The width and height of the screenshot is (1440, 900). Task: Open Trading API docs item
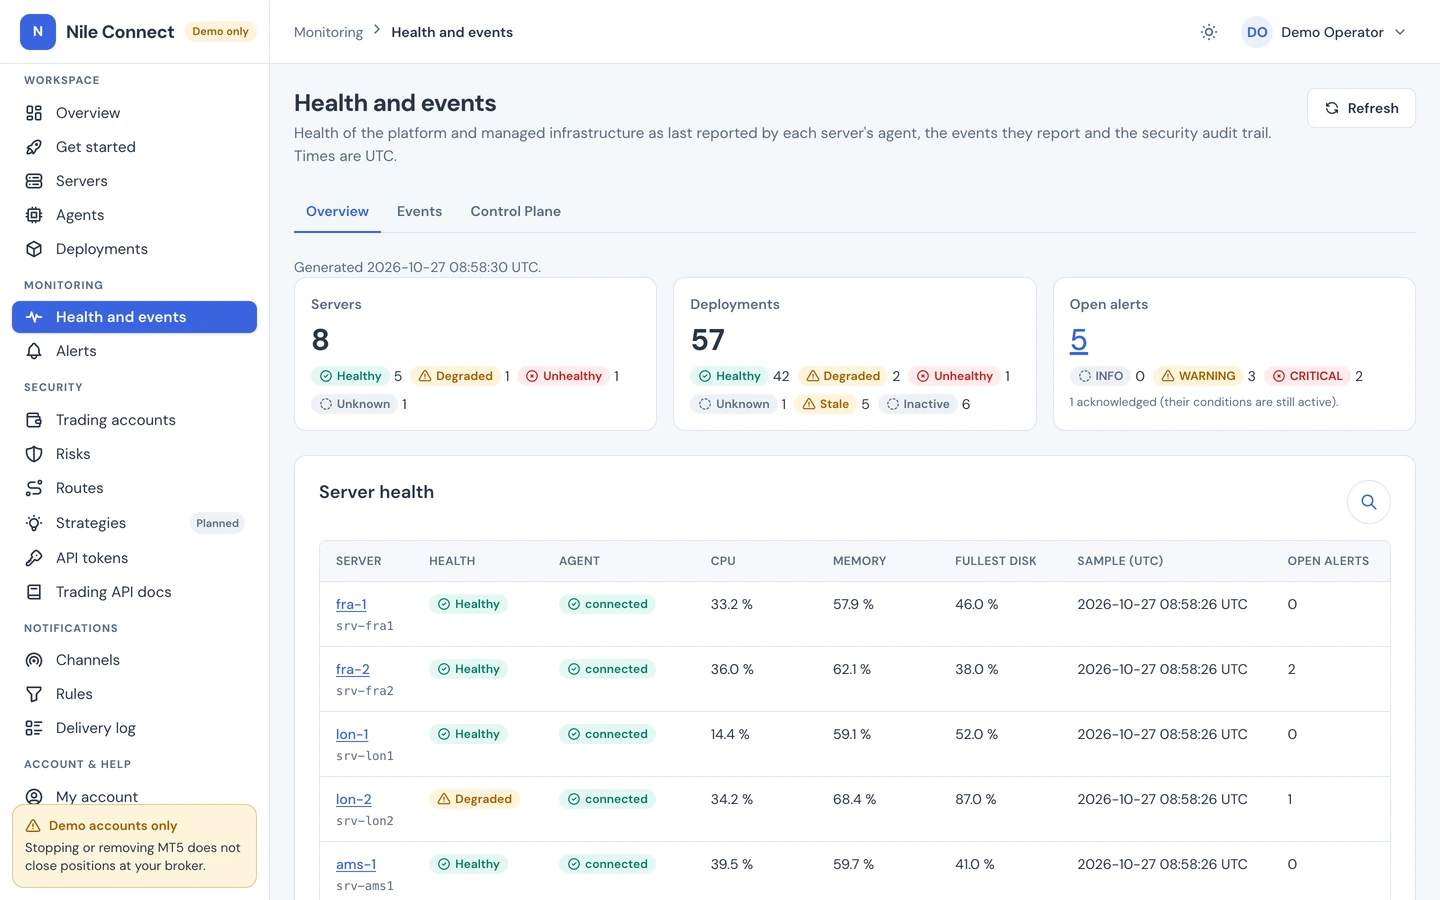click(134, 592)
